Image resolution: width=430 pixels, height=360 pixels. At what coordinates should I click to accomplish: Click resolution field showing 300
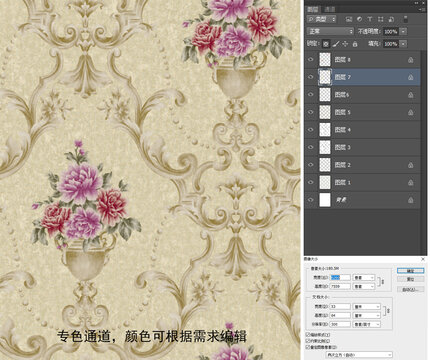(x=340, y=324)
